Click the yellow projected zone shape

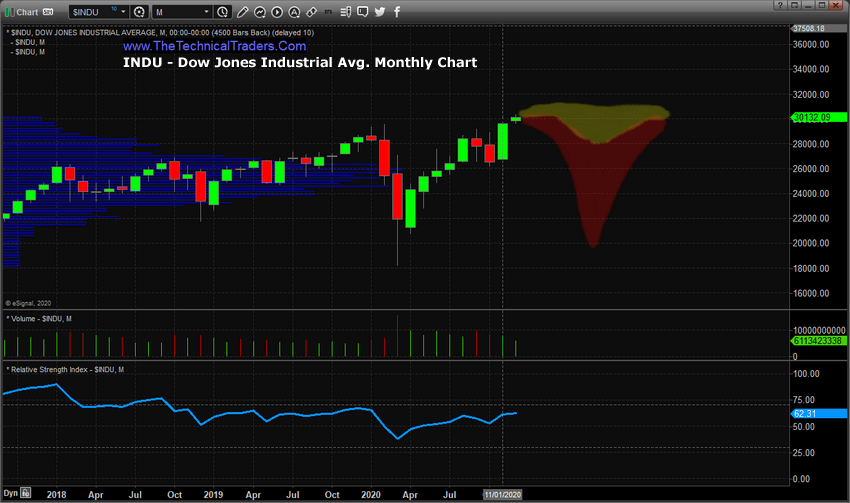(x=597, y=122)
